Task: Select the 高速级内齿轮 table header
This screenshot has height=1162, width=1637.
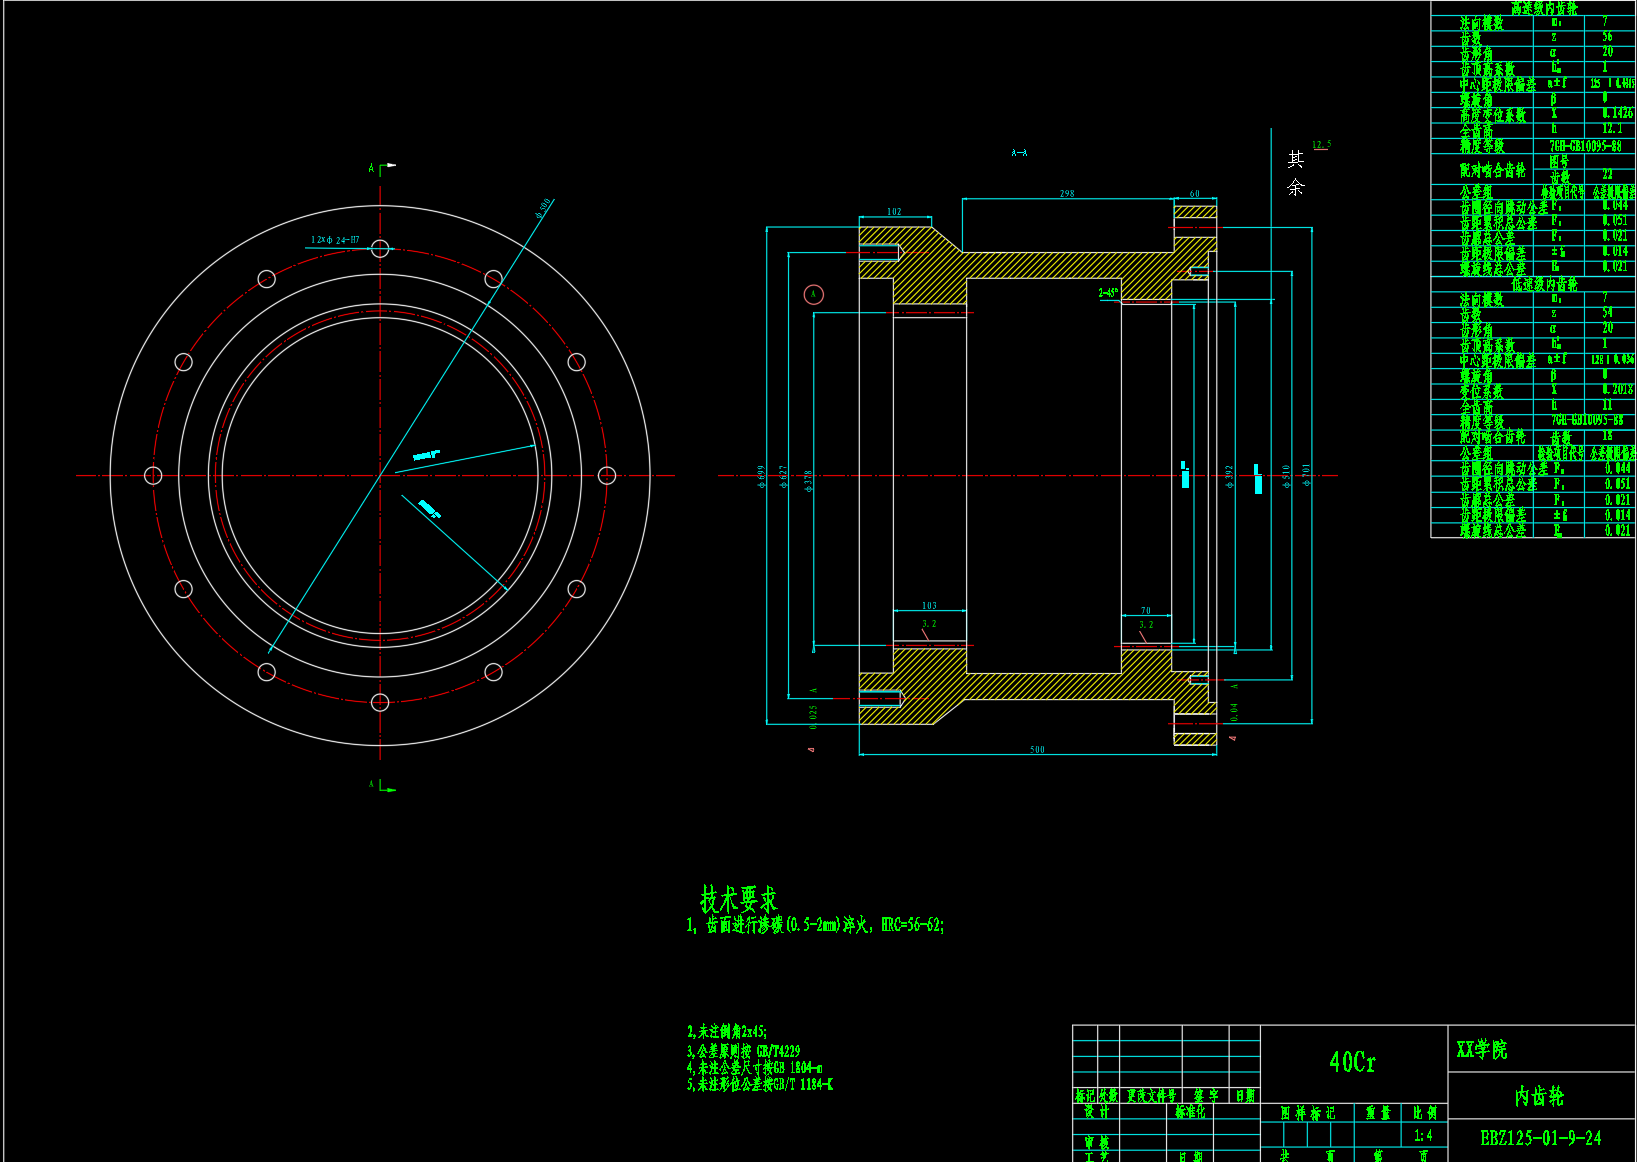Action: [x=1543, y=8]
